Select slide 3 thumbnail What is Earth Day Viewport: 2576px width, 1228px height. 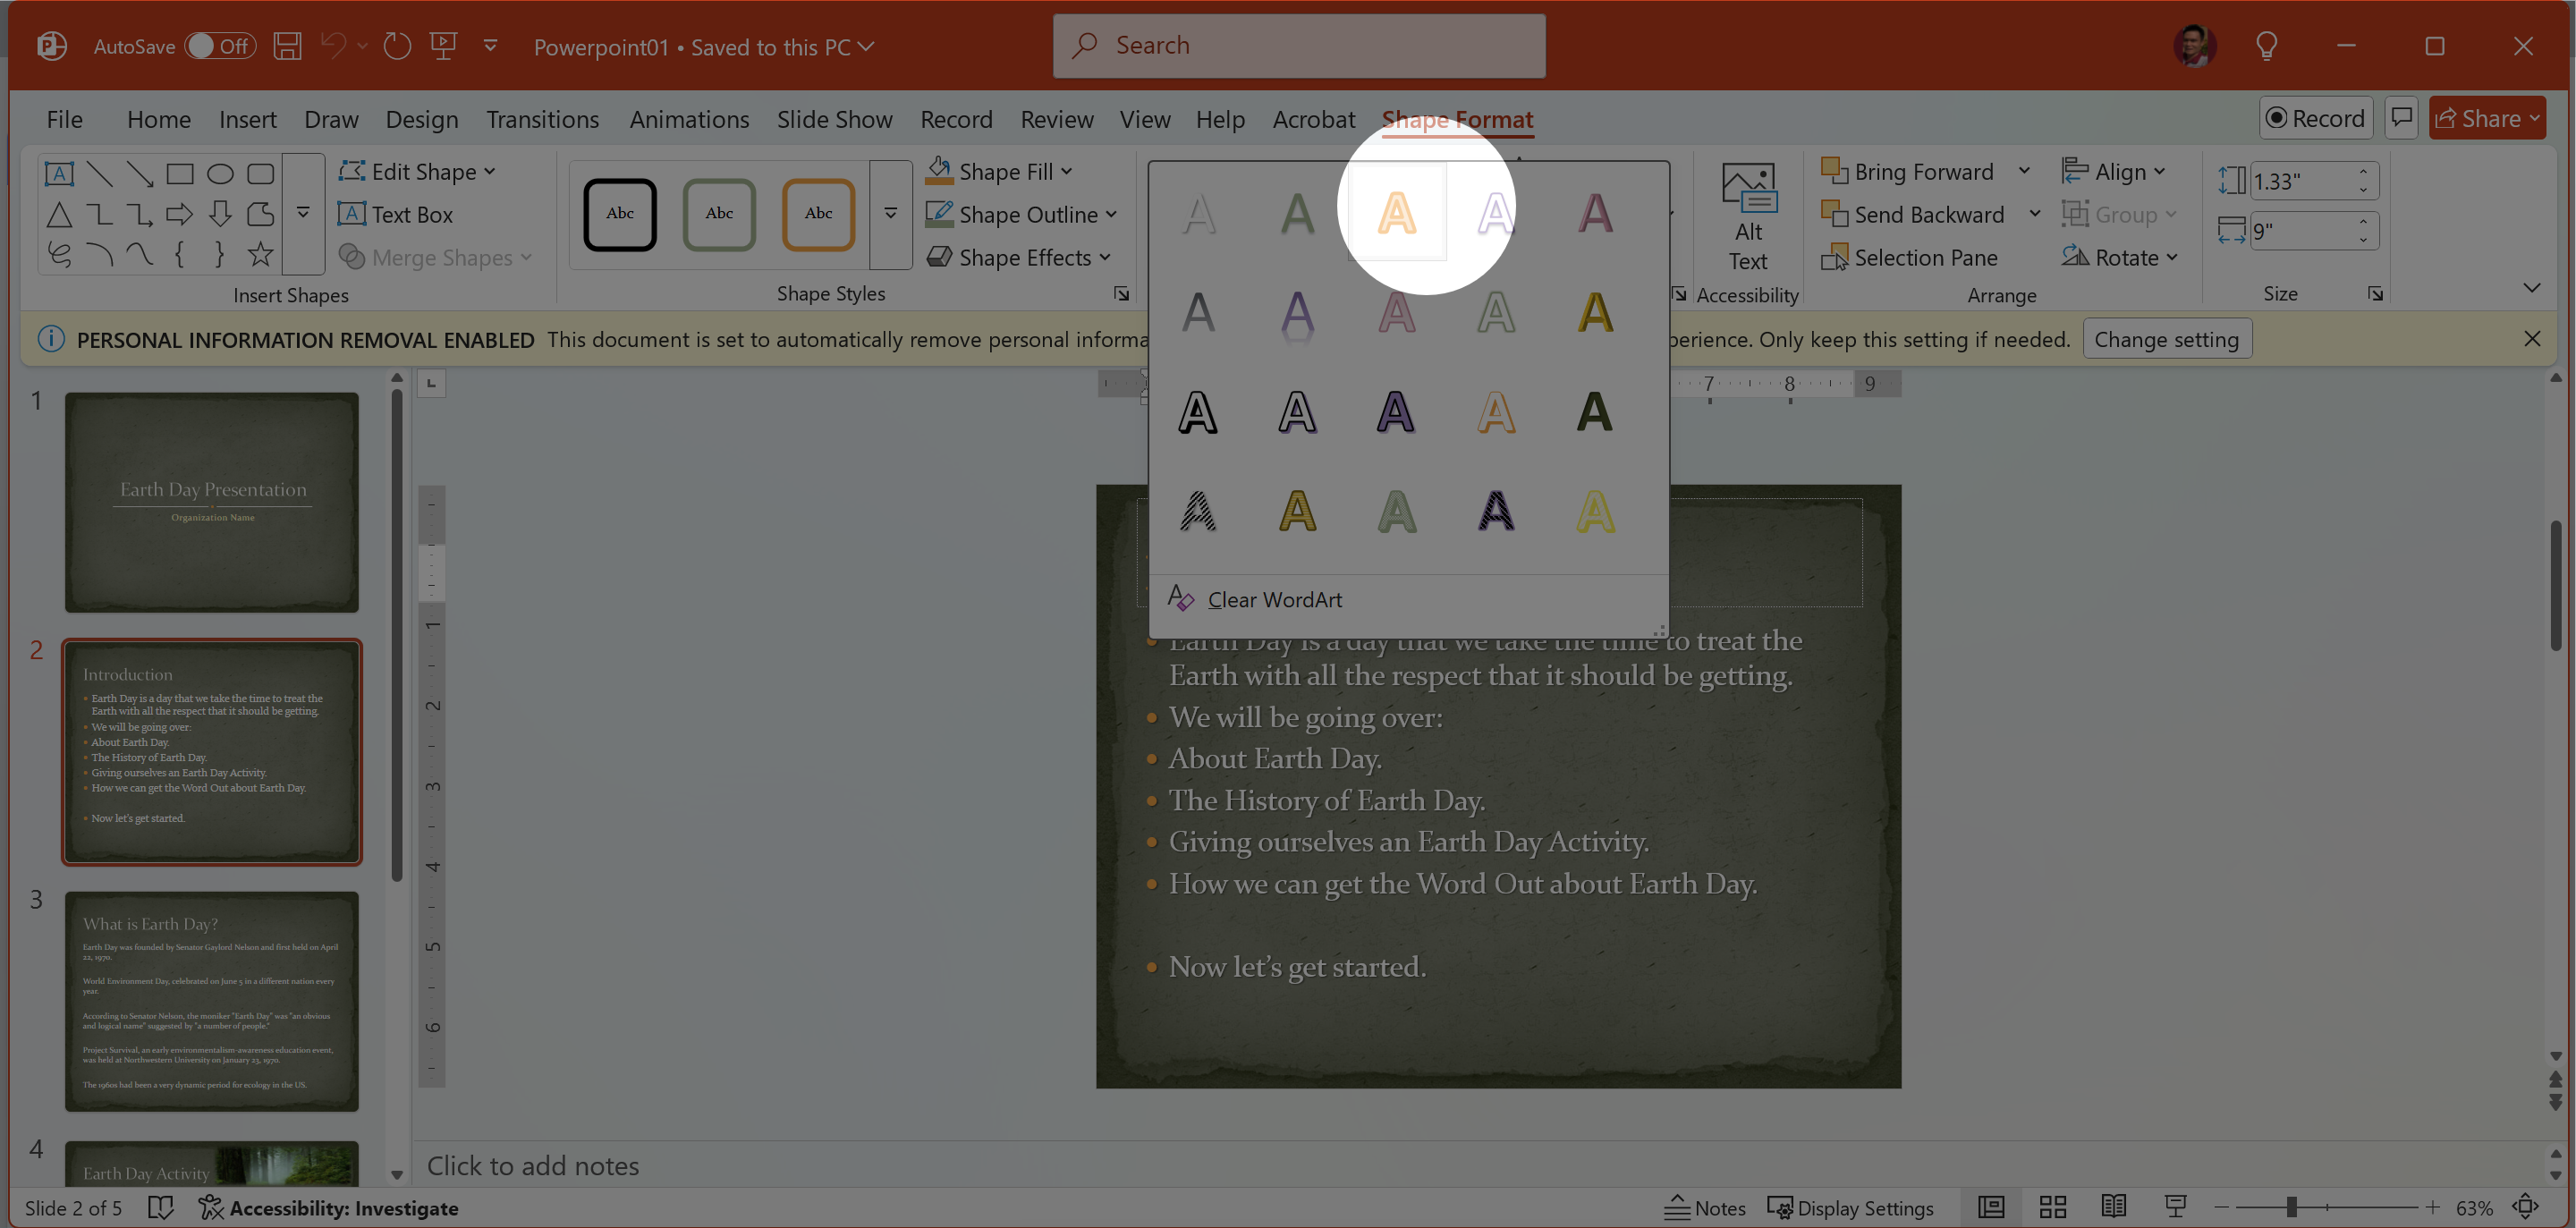pos(212,1000)
